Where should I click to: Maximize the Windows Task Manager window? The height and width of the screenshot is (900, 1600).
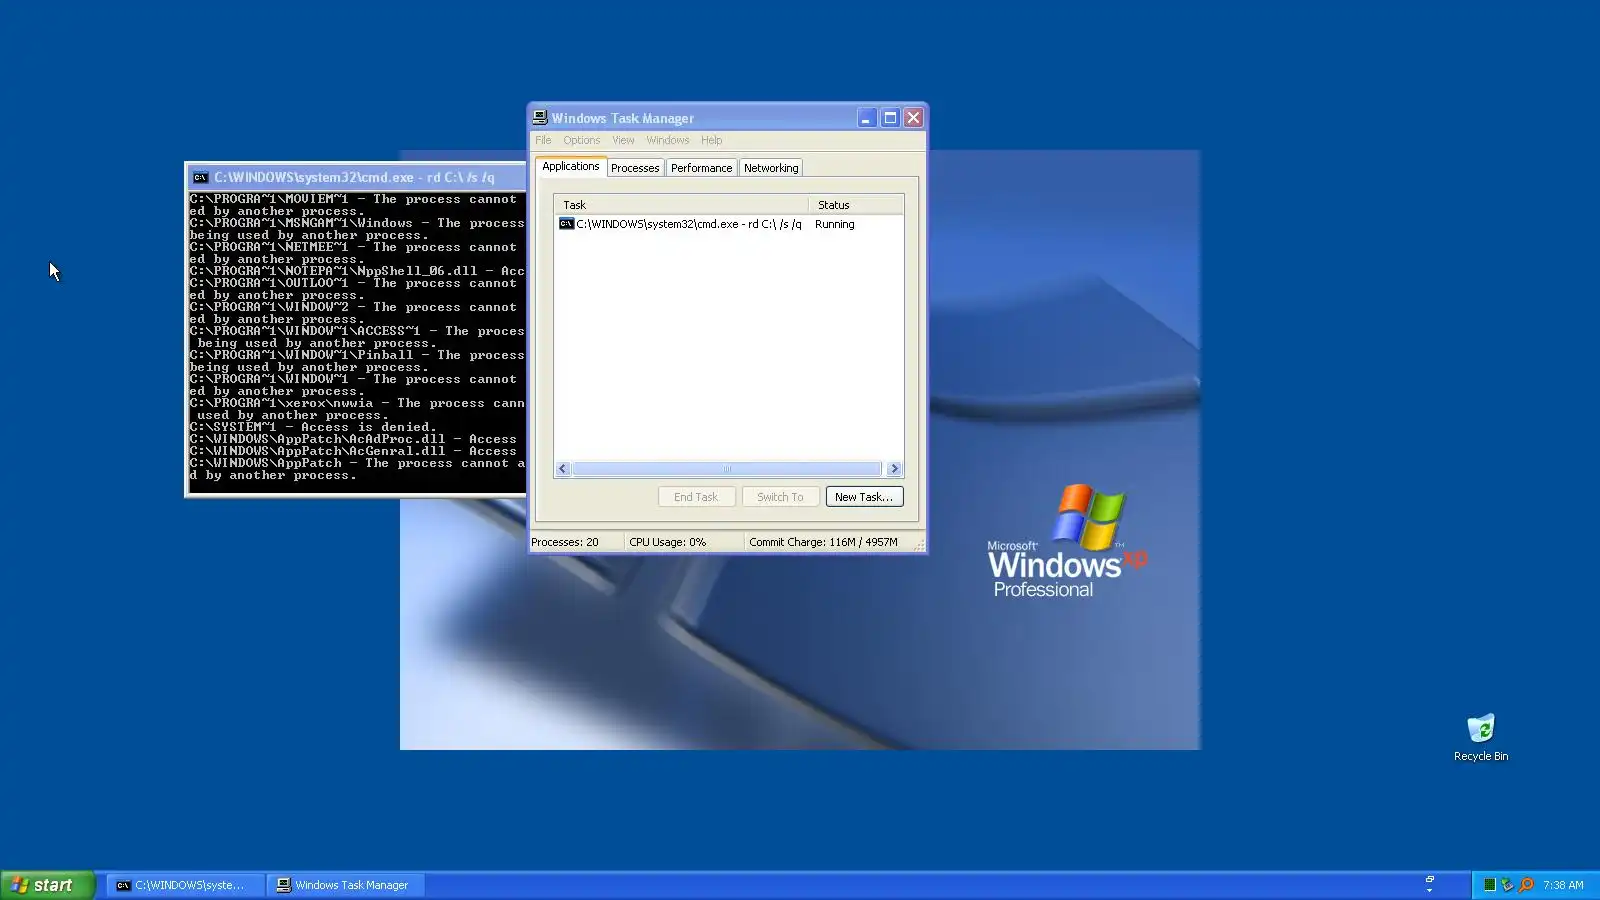890,118
